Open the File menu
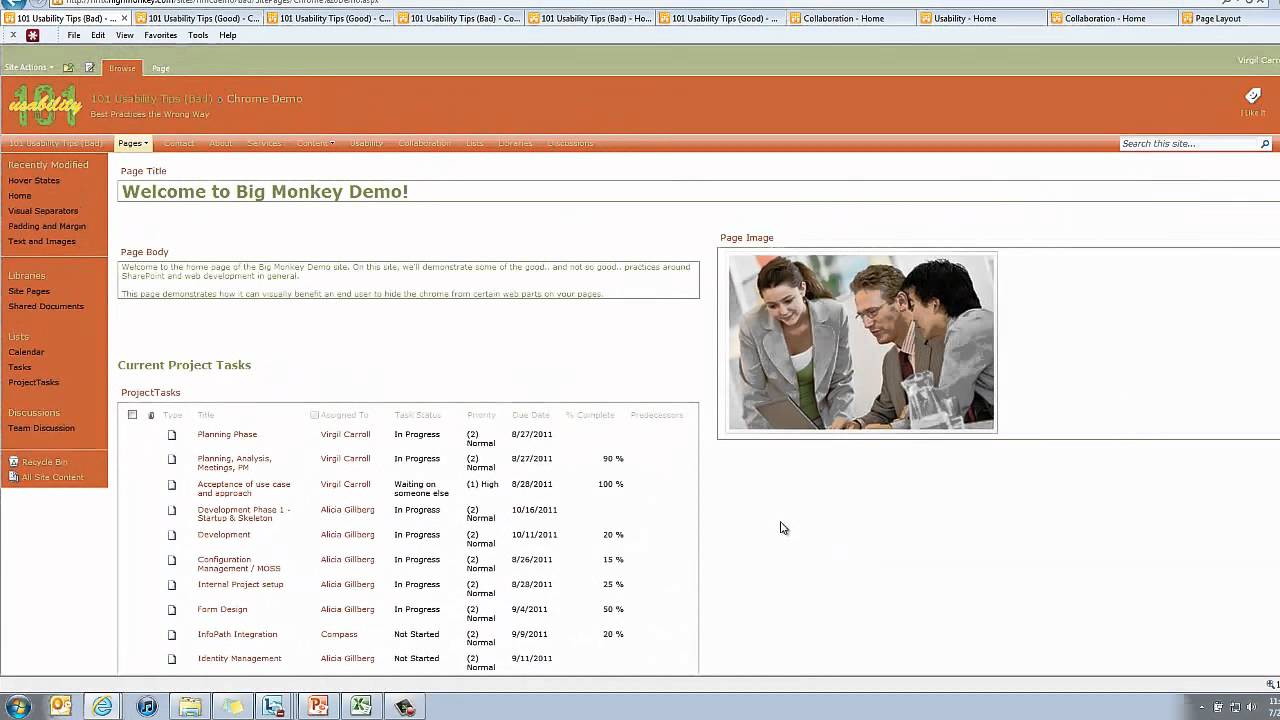 click(x=74, y=35)
